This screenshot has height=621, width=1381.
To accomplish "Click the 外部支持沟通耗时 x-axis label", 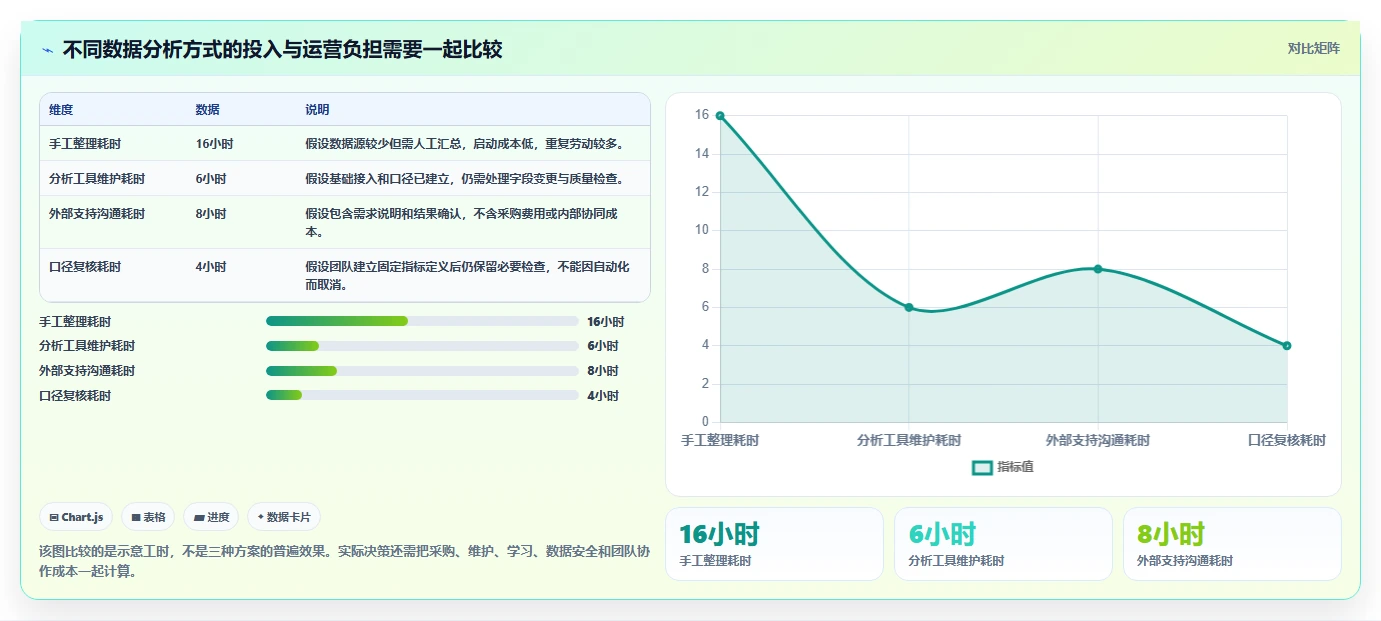I will [1098, 441].
